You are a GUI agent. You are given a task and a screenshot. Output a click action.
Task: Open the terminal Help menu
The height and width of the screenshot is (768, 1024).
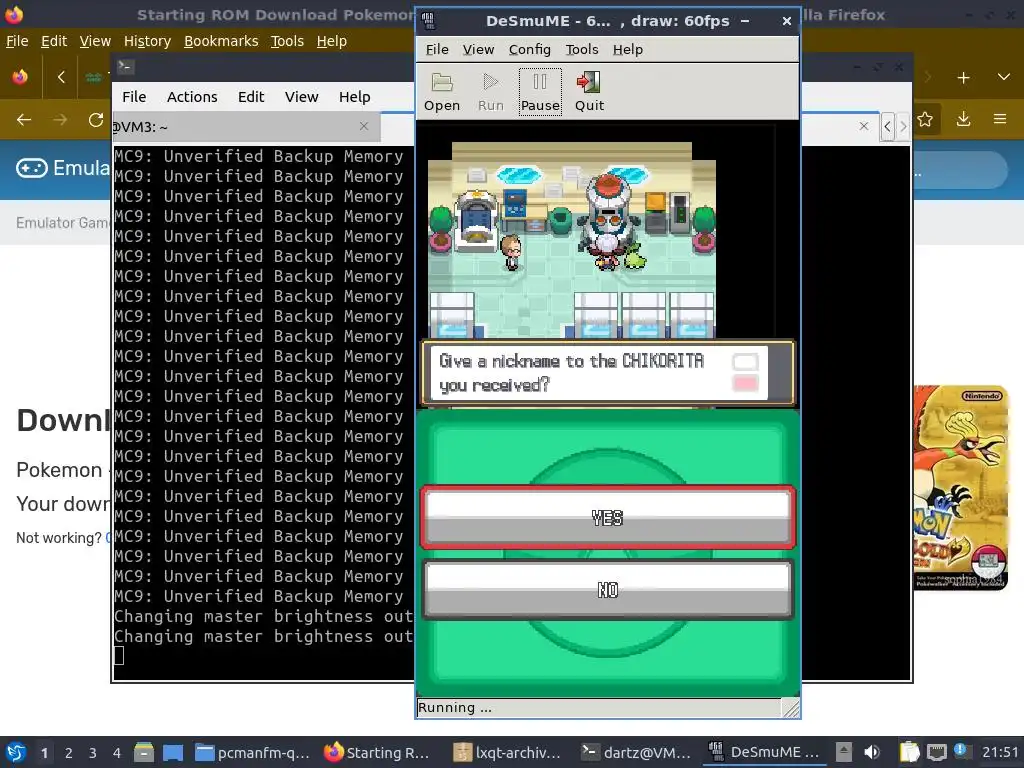click(x=355, y=97)
